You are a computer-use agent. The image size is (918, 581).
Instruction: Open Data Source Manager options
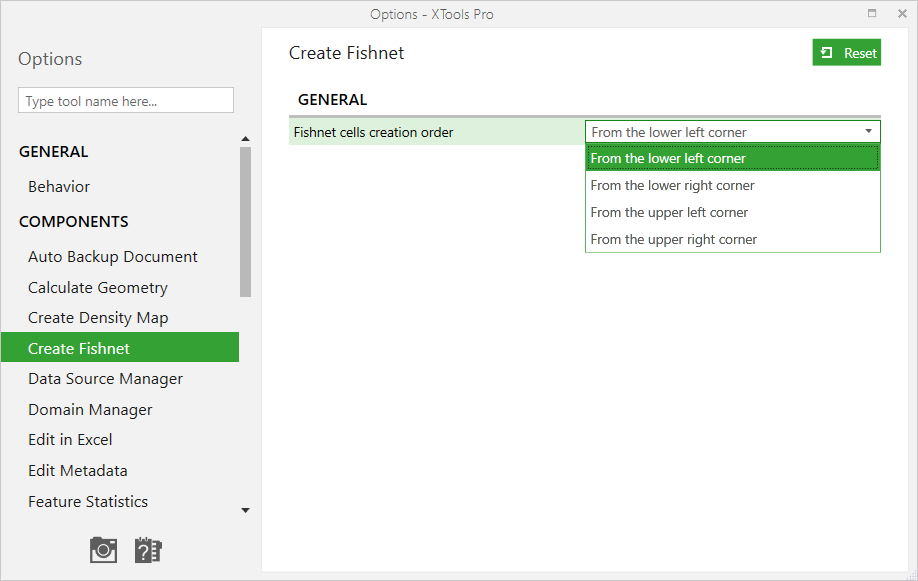[105, 379]
